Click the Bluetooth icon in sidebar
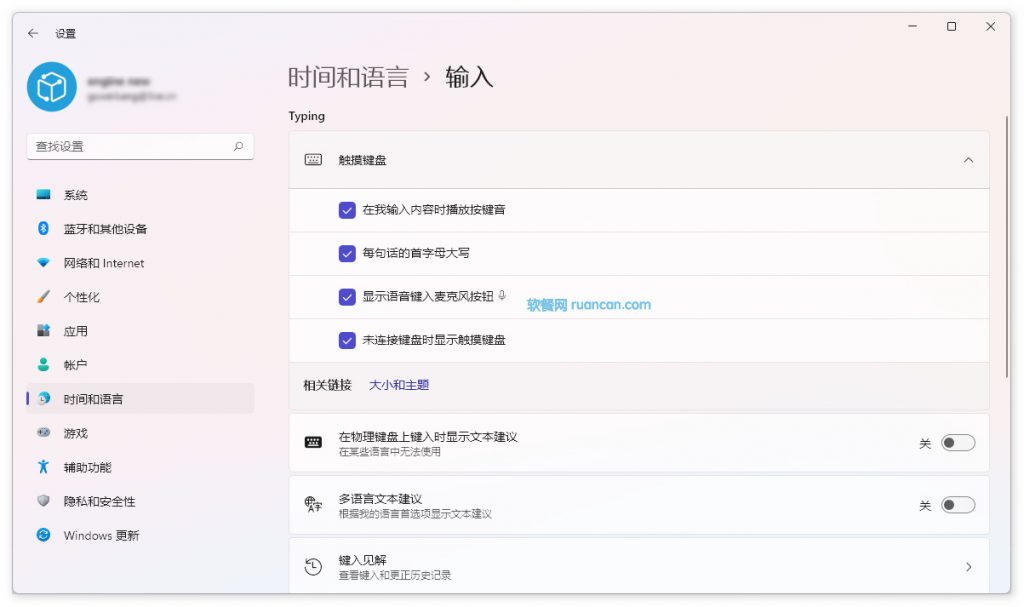Image resolution: width=1024 pixels, height=607 pixels. coord(43,229)
